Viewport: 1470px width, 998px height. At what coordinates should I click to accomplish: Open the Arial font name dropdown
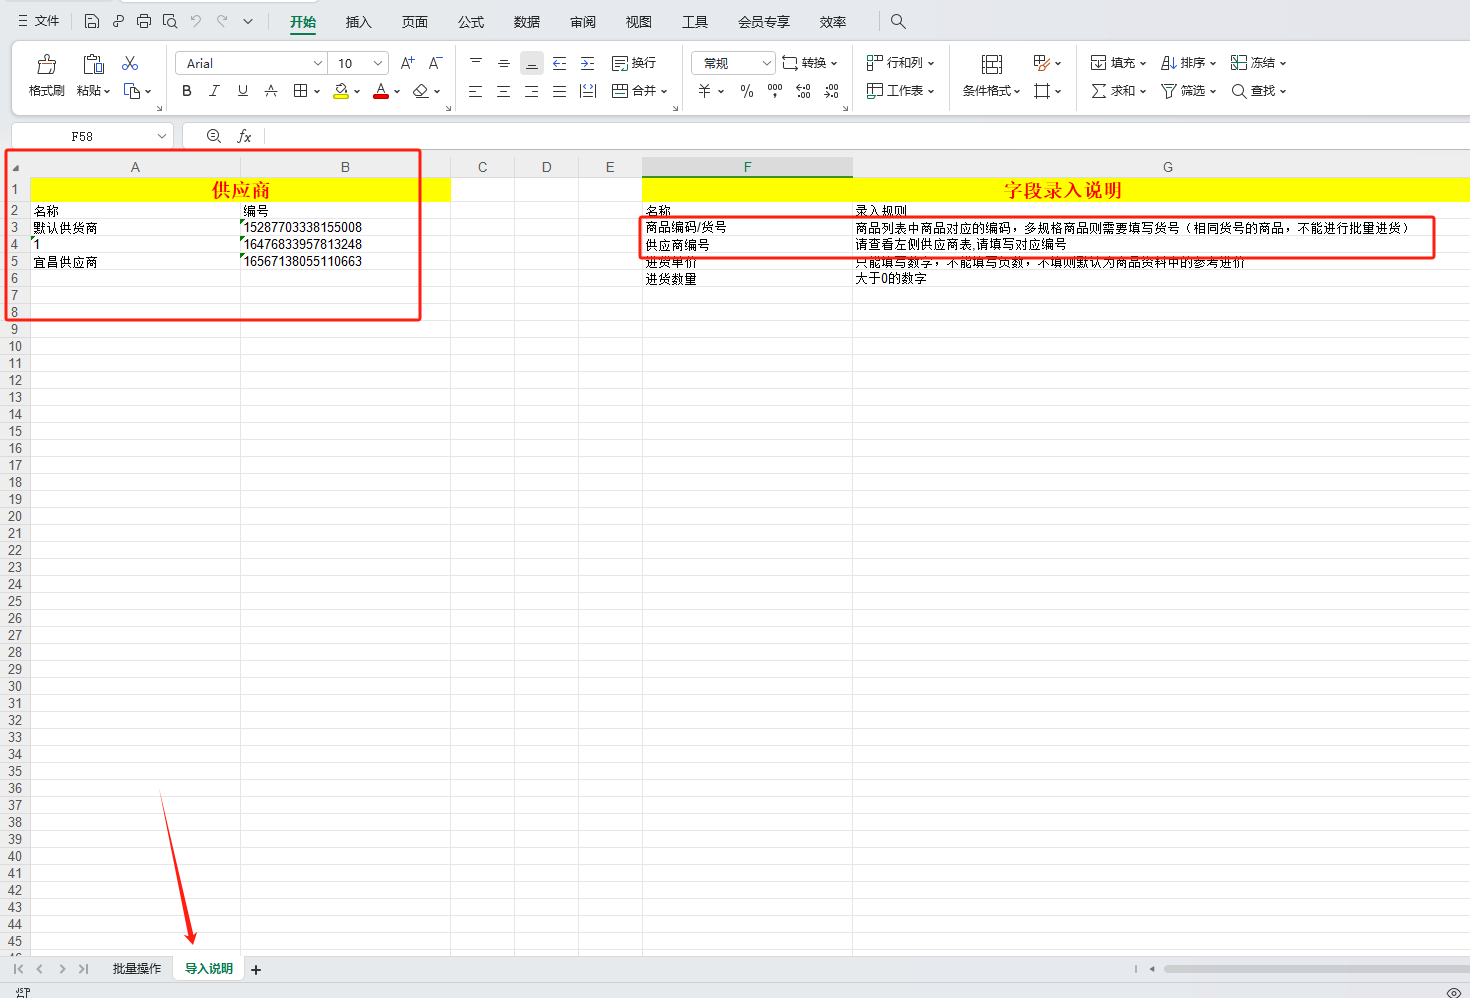(x=318, y=63)
